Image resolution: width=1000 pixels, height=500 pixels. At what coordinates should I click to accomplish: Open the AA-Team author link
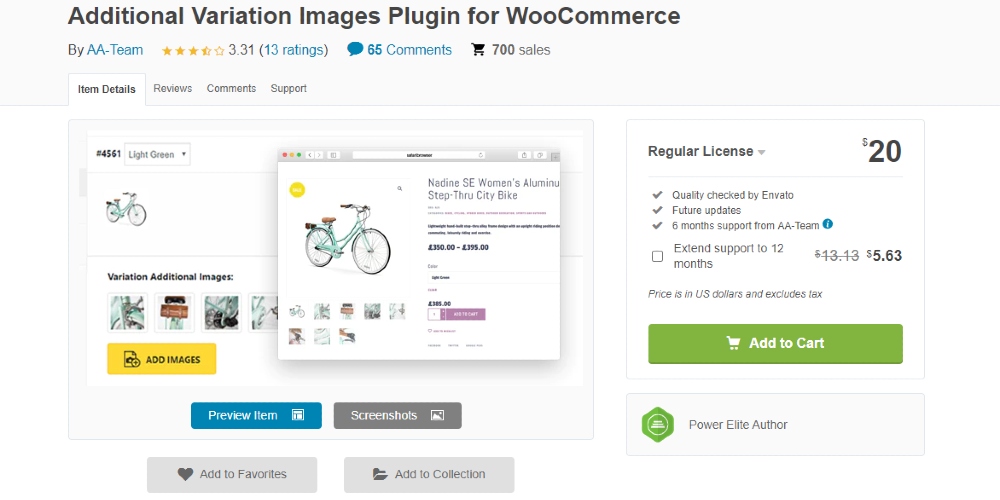[115, 50]
